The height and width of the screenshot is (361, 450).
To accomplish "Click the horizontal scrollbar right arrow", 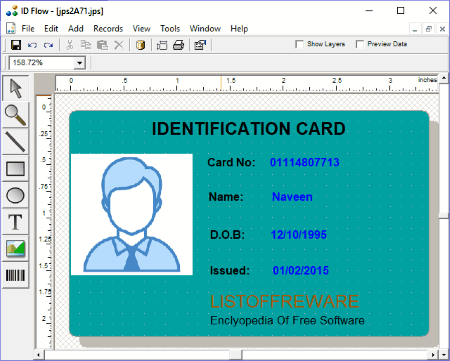I will [433, 355].
